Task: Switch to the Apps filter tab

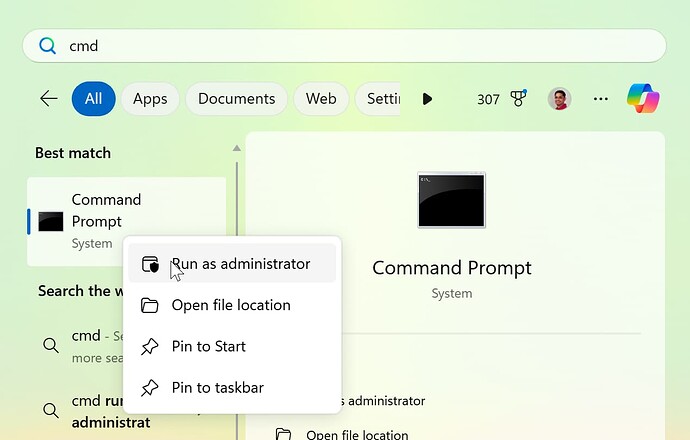Action: click(150, 99)
